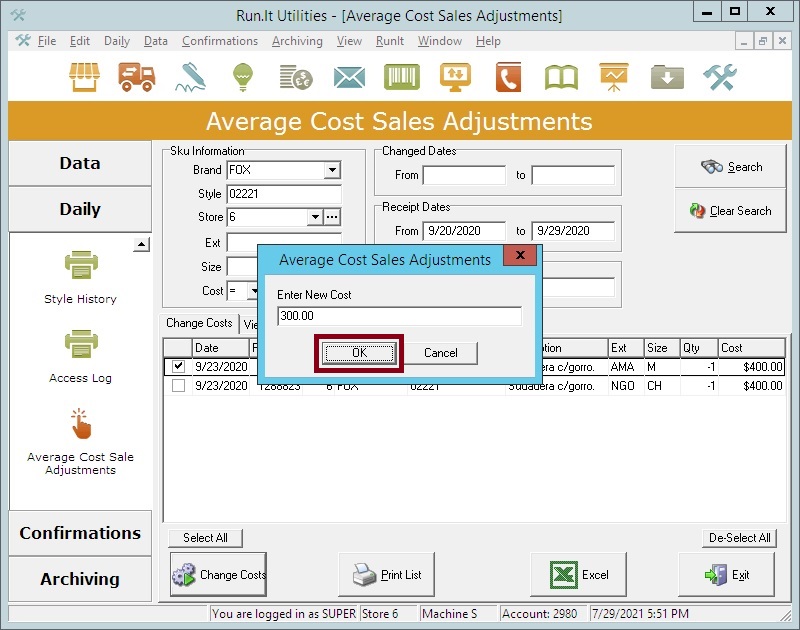
Task: Open the Edit menu
Action: click(x=80, y=41)
